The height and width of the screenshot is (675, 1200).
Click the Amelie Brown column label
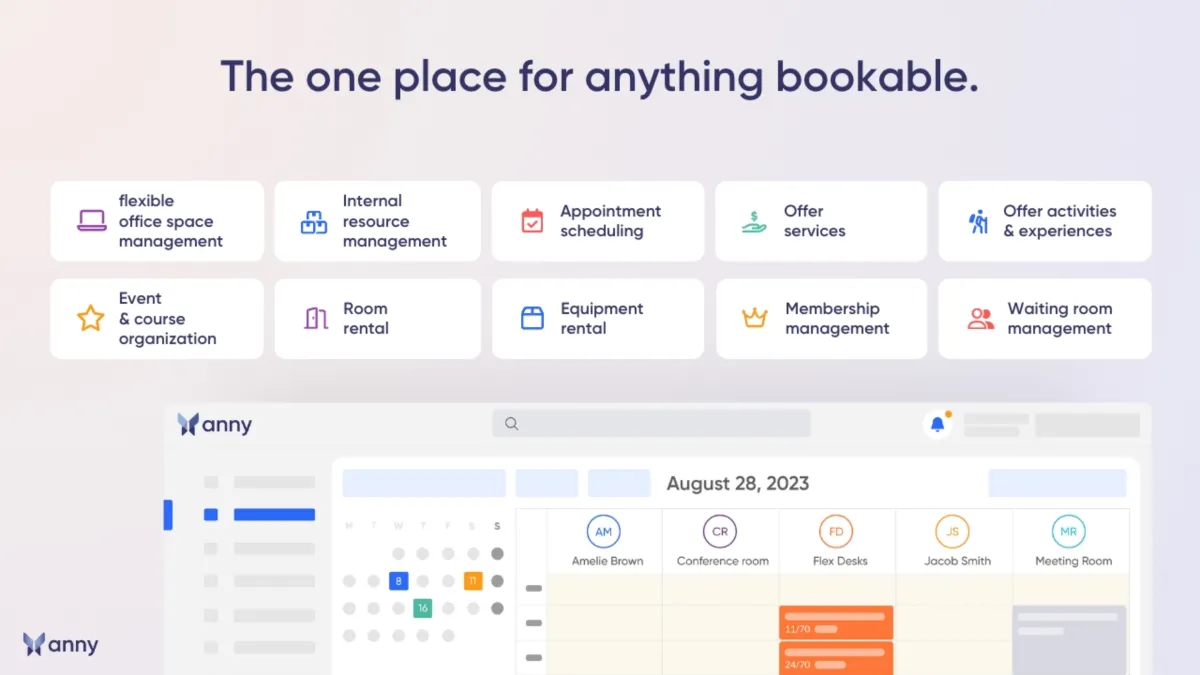tap(607, 561)
